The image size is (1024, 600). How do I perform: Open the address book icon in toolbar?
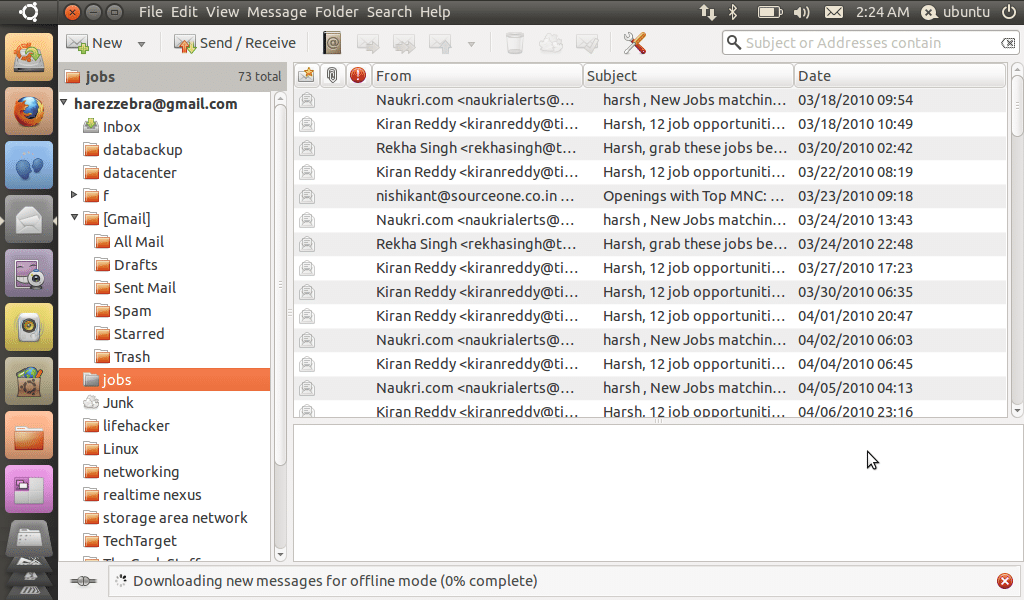point(332,43)
